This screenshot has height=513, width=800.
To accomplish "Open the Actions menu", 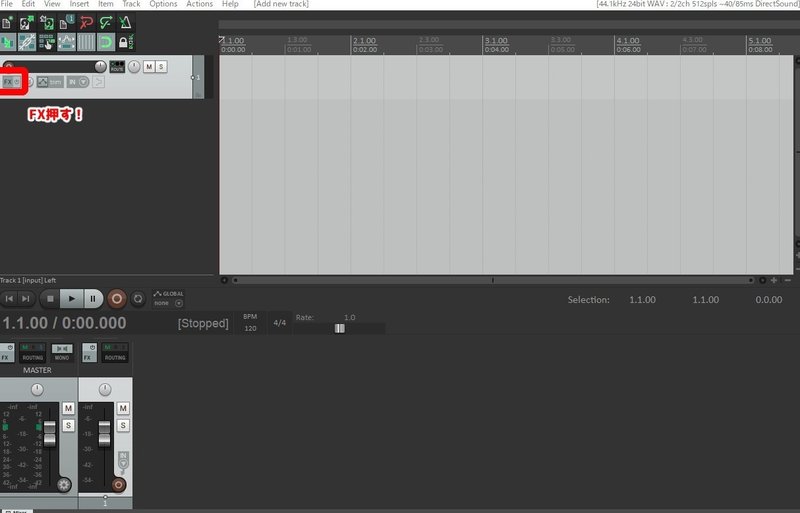I will coord(199,4).
